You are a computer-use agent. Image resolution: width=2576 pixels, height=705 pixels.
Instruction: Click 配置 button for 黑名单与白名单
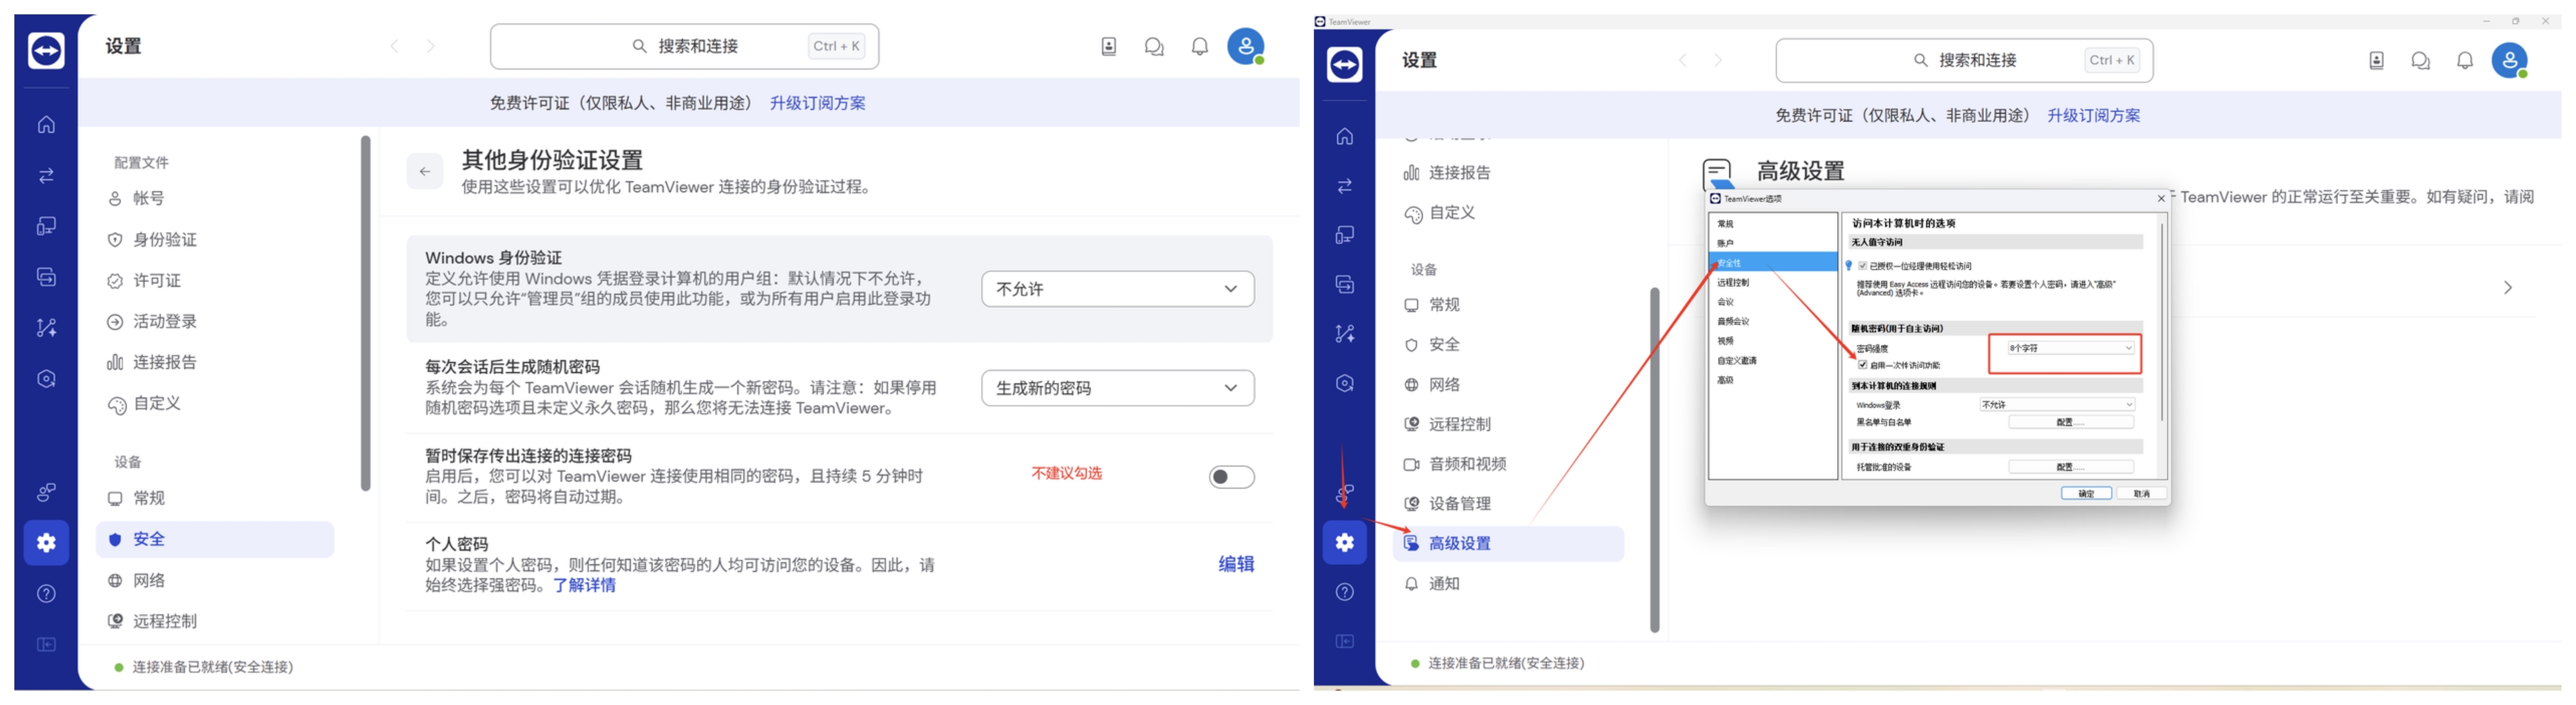2071,422
